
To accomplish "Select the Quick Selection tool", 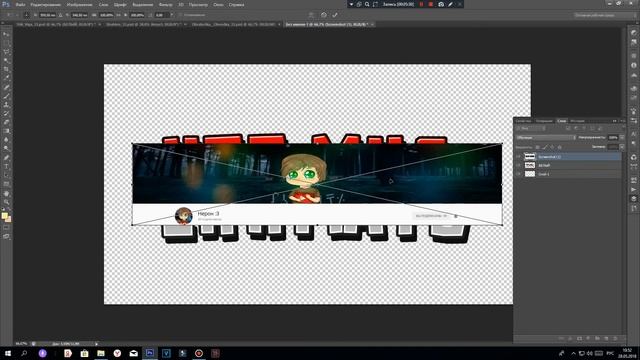I will point(6,61).
